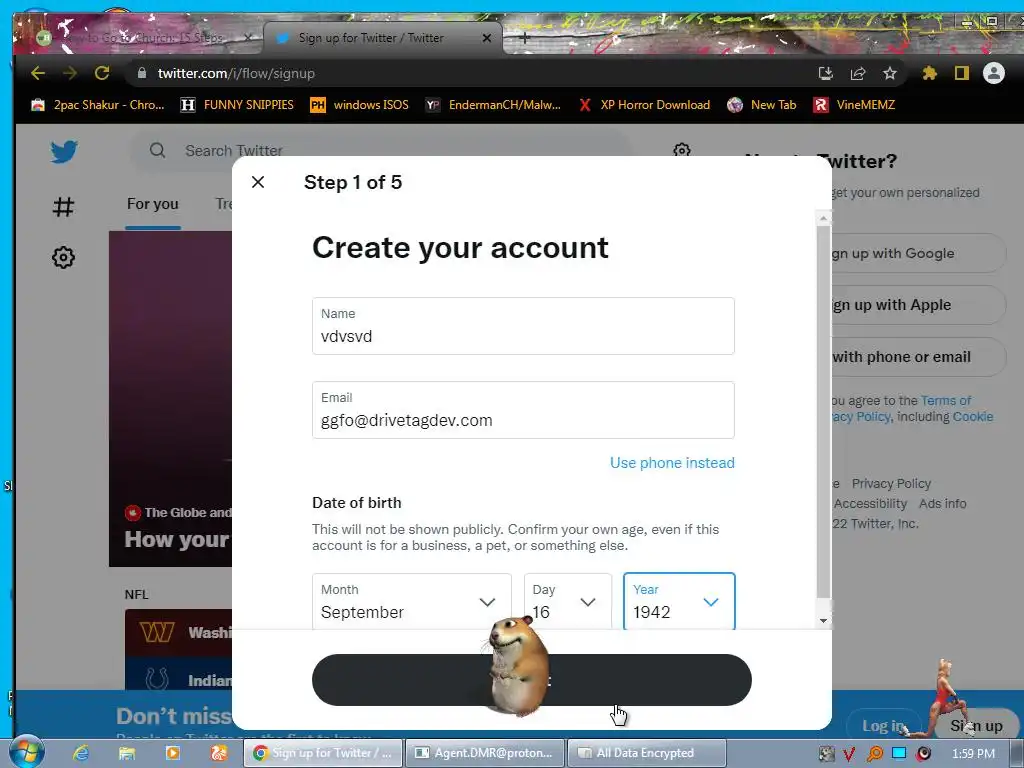The image size is (1024, 768).
Task: Switch to Agent.DMR@proton taskbar window
Action: 485,753
